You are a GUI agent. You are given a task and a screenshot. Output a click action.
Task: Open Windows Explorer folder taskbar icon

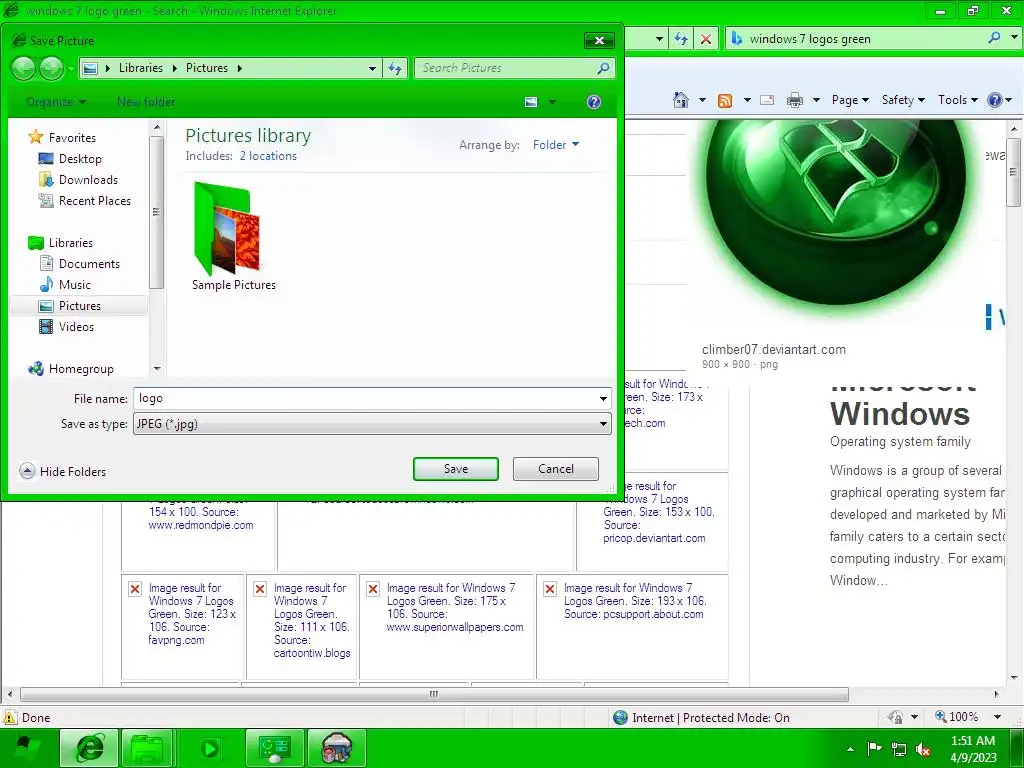pos(147,748)
